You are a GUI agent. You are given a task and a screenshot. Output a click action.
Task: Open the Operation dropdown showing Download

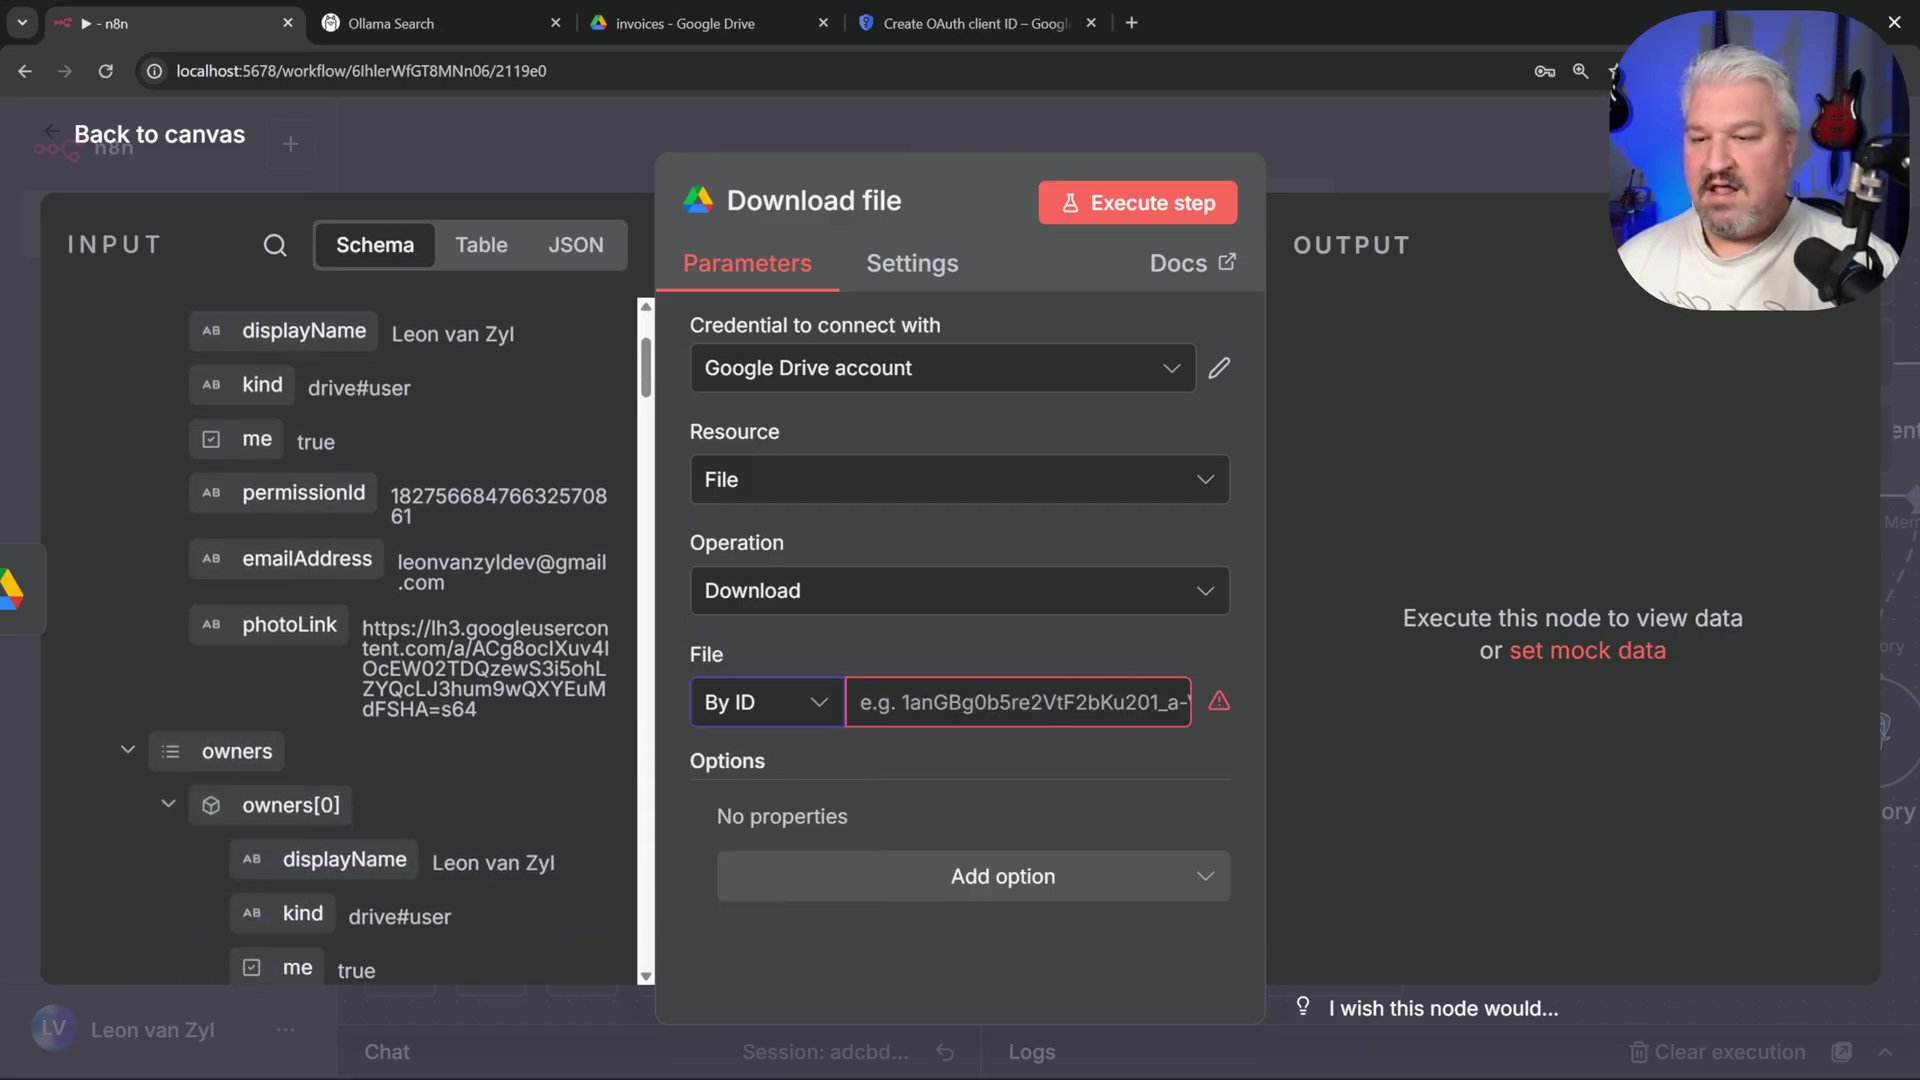pos(959,591)
